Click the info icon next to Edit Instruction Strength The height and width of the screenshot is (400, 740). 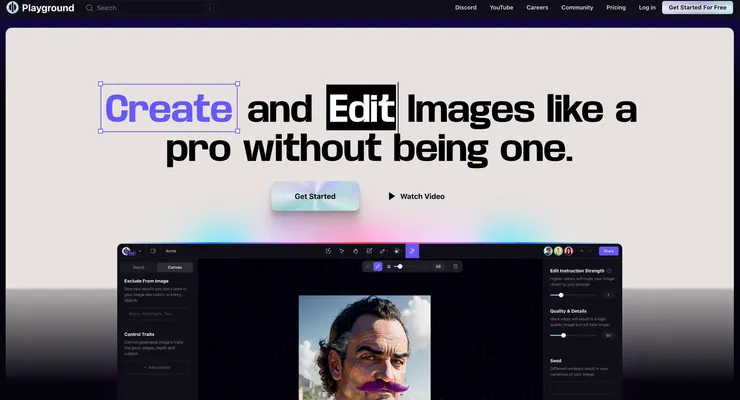click(609, 271)
